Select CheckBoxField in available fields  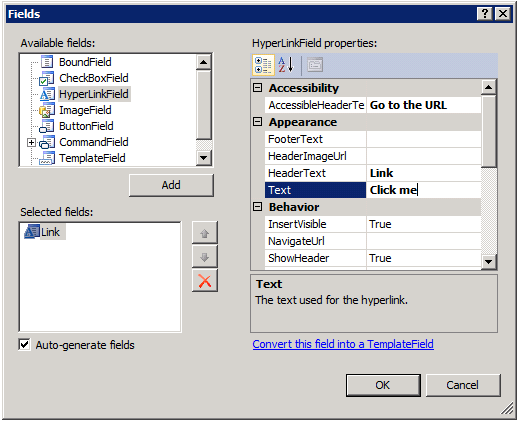[94, 78]
